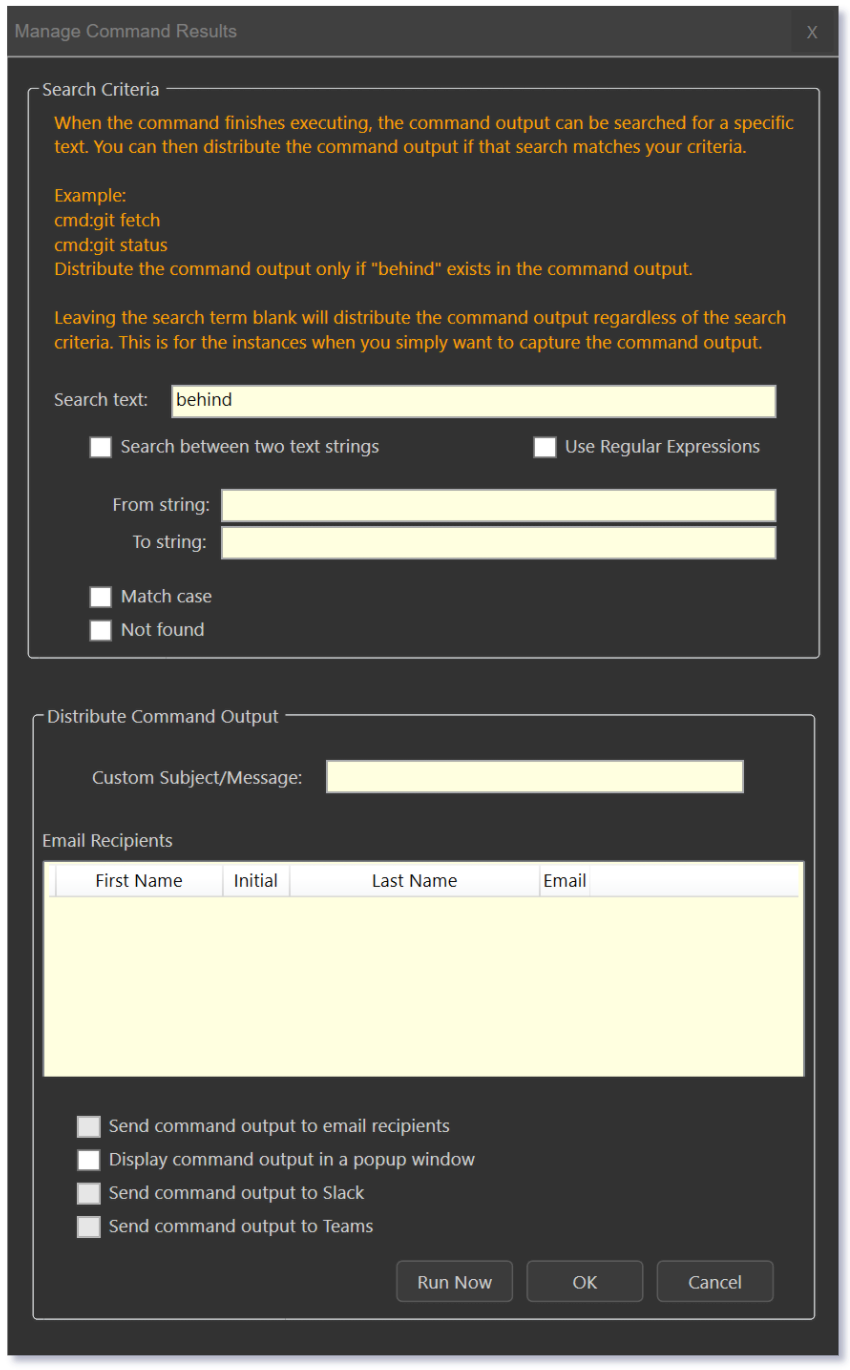The image size is (850, 1370).
Task: Toggle Send command output to Slack
Action: click(x=89, y=1193)
